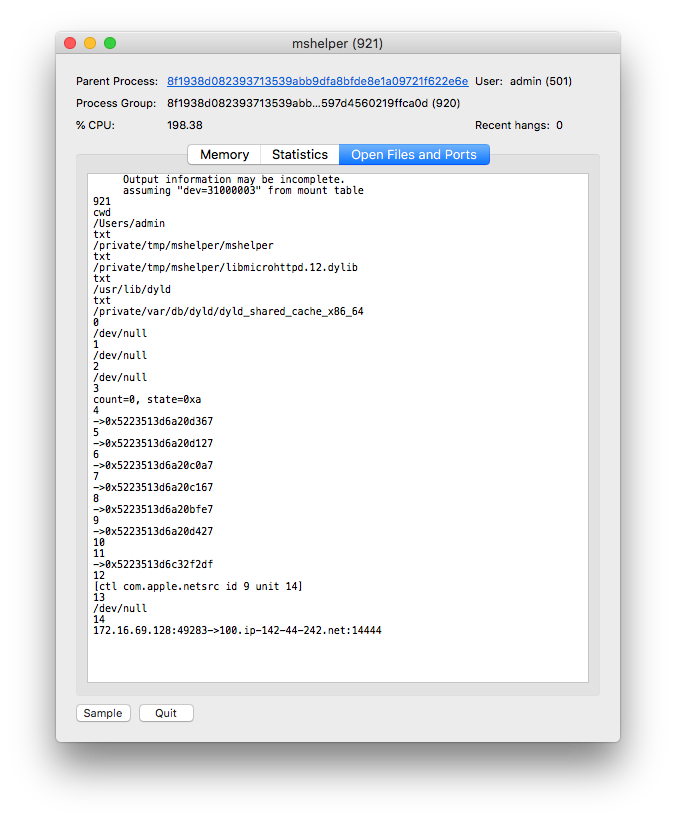This screenshot has width=676, height=822.
Task: Click the line /usr/lib/dyld
Action: [132, 289]
